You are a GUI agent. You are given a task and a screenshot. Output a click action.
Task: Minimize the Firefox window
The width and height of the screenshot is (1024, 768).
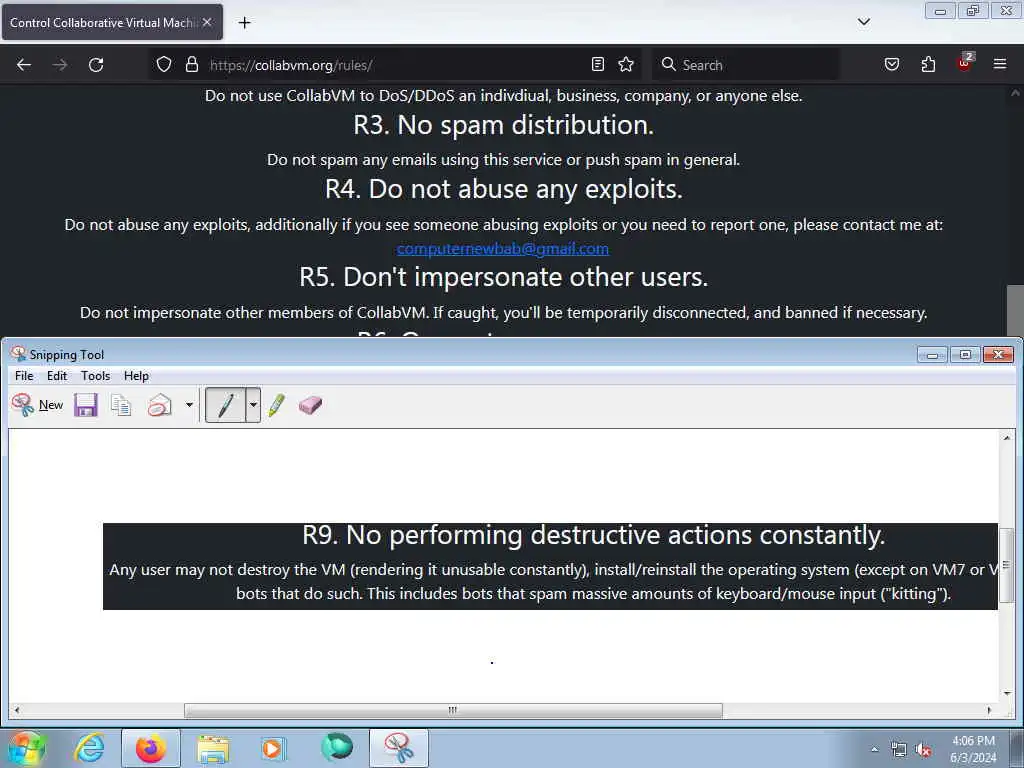tap(940, 11)
